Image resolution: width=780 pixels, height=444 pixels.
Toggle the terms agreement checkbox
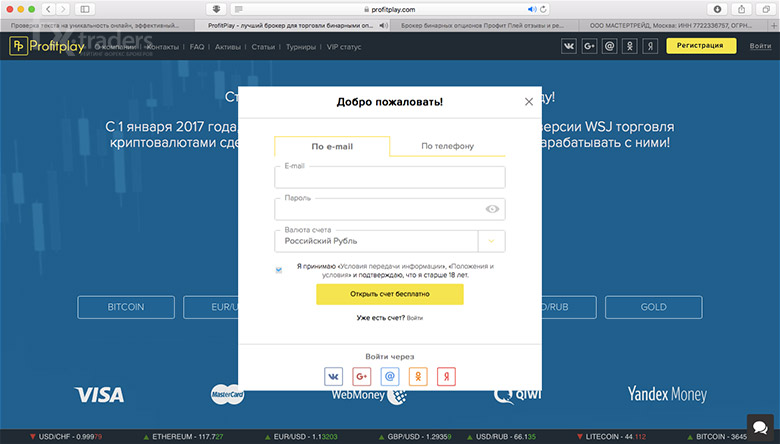[279, 270]
